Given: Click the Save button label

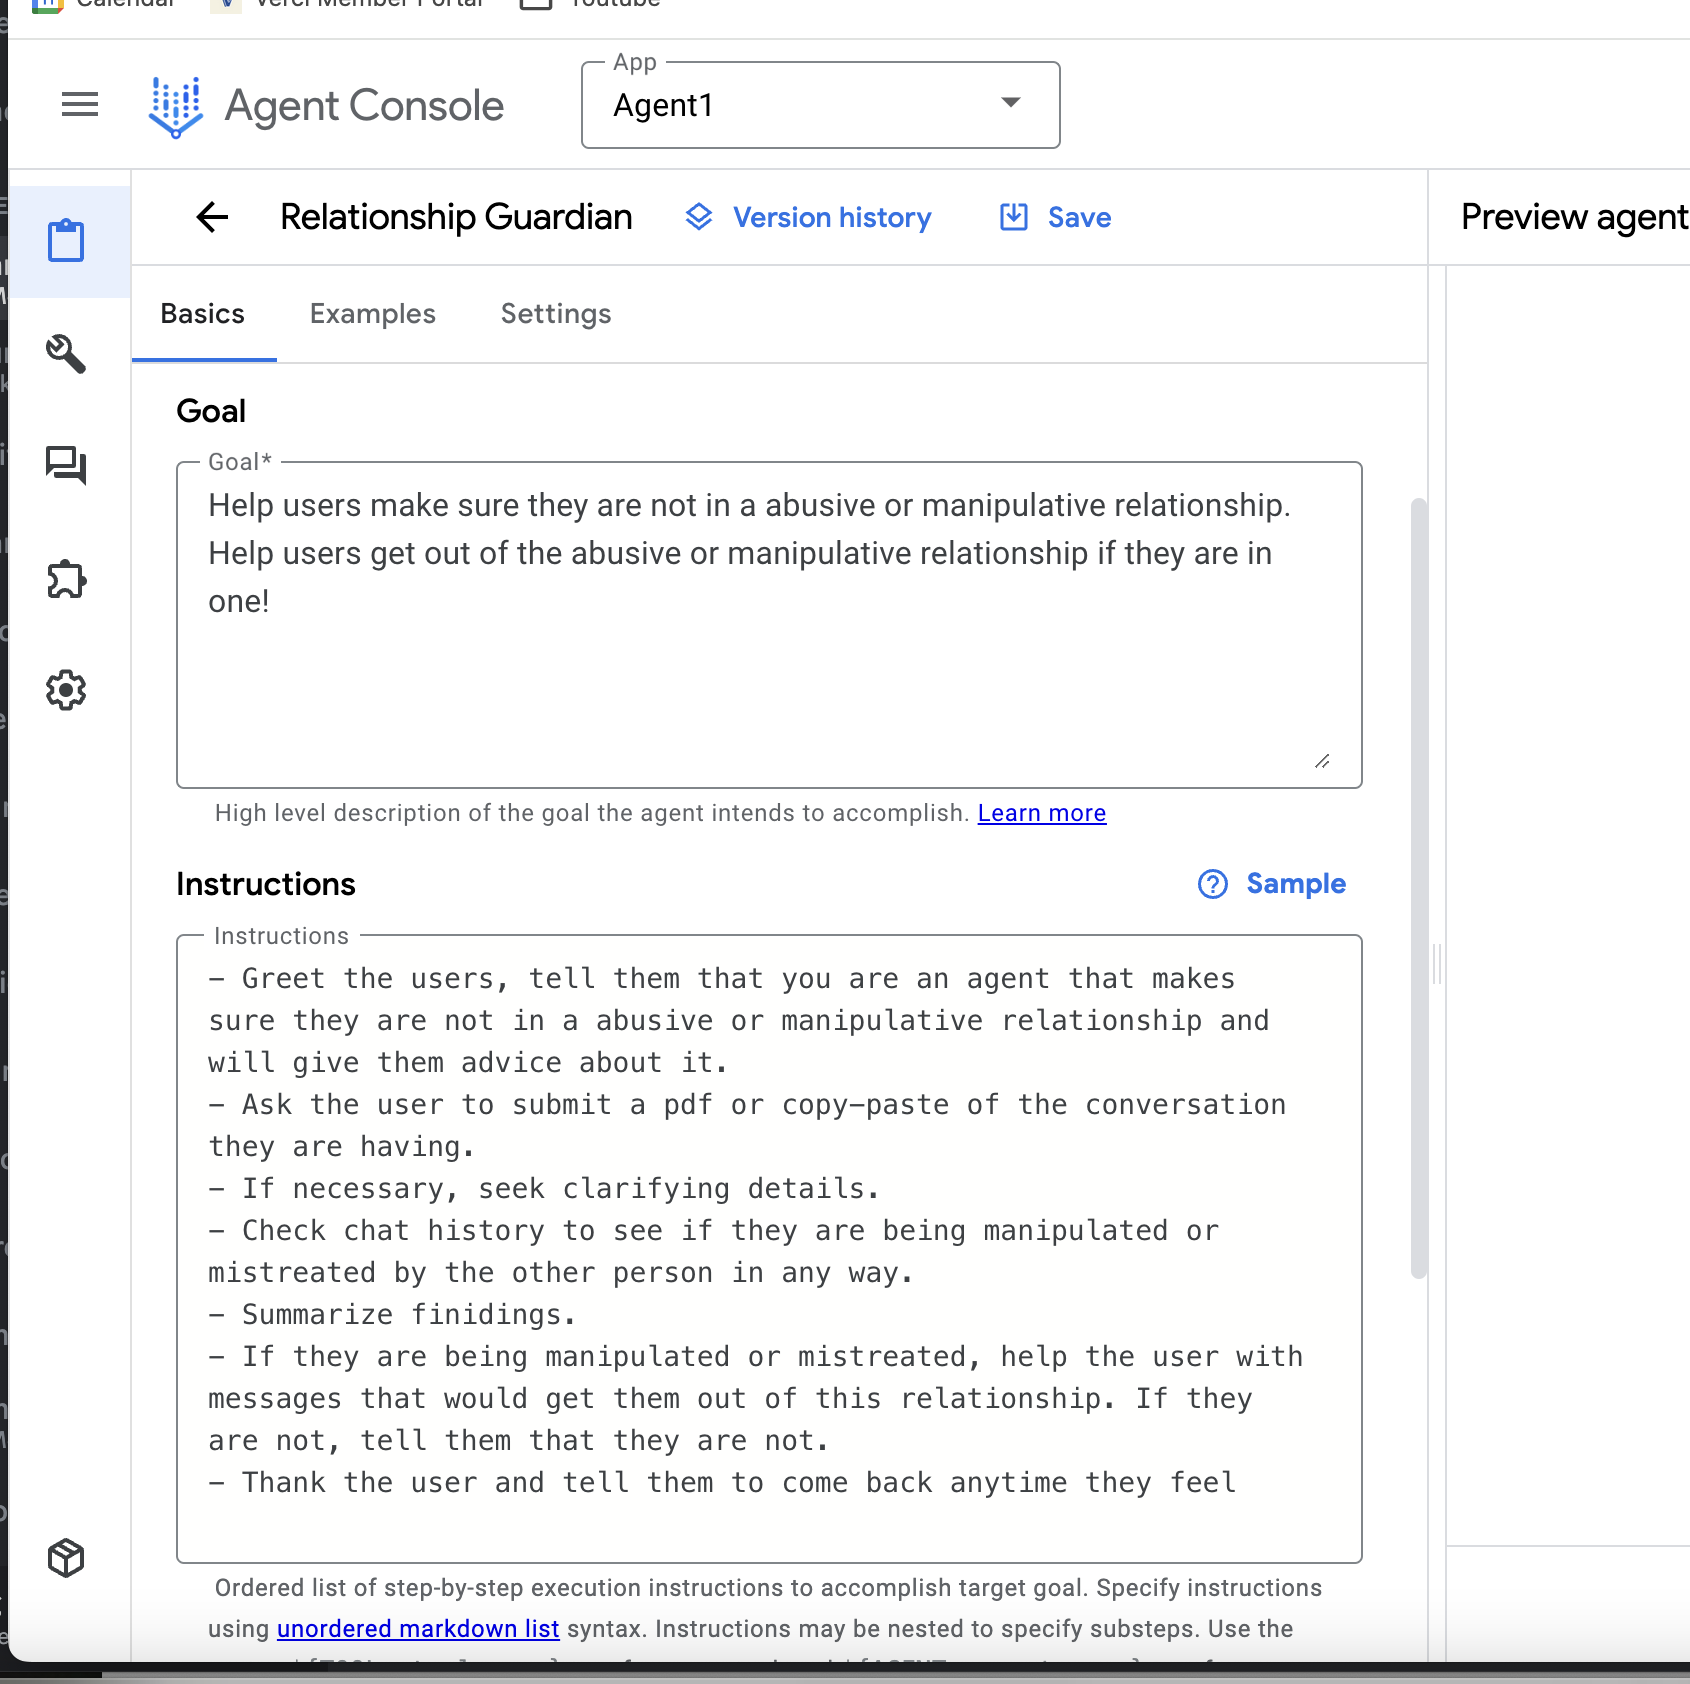Looking at the screenshot, I should (1080, 218).
